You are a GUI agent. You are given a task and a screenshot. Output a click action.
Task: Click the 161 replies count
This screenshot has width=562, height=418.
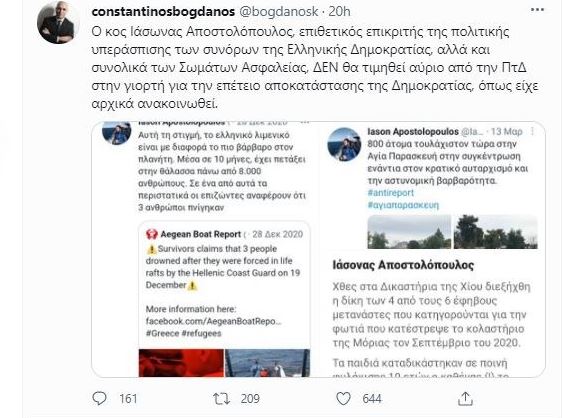(128, 399)
